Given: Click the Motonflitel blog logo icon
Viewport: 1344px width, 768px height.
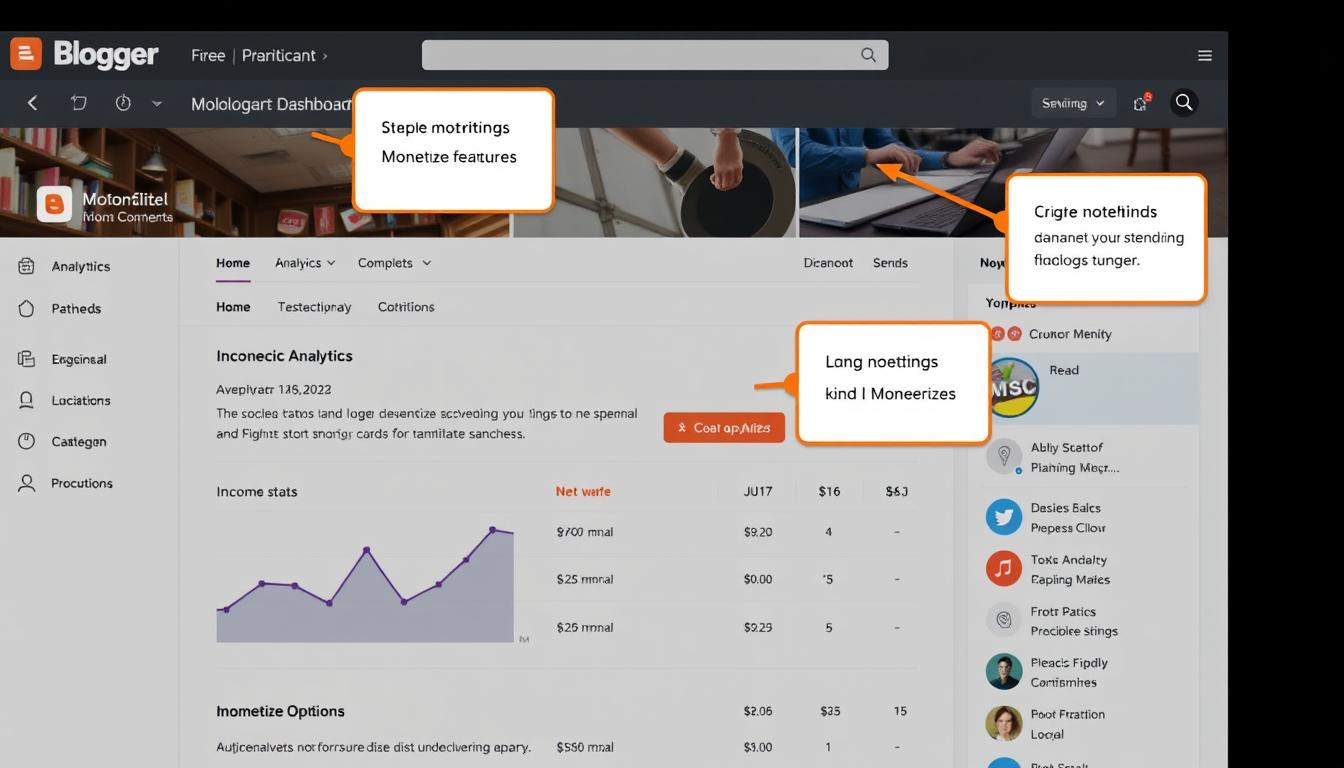Looking at the screenshot, I should coord(54,204).
